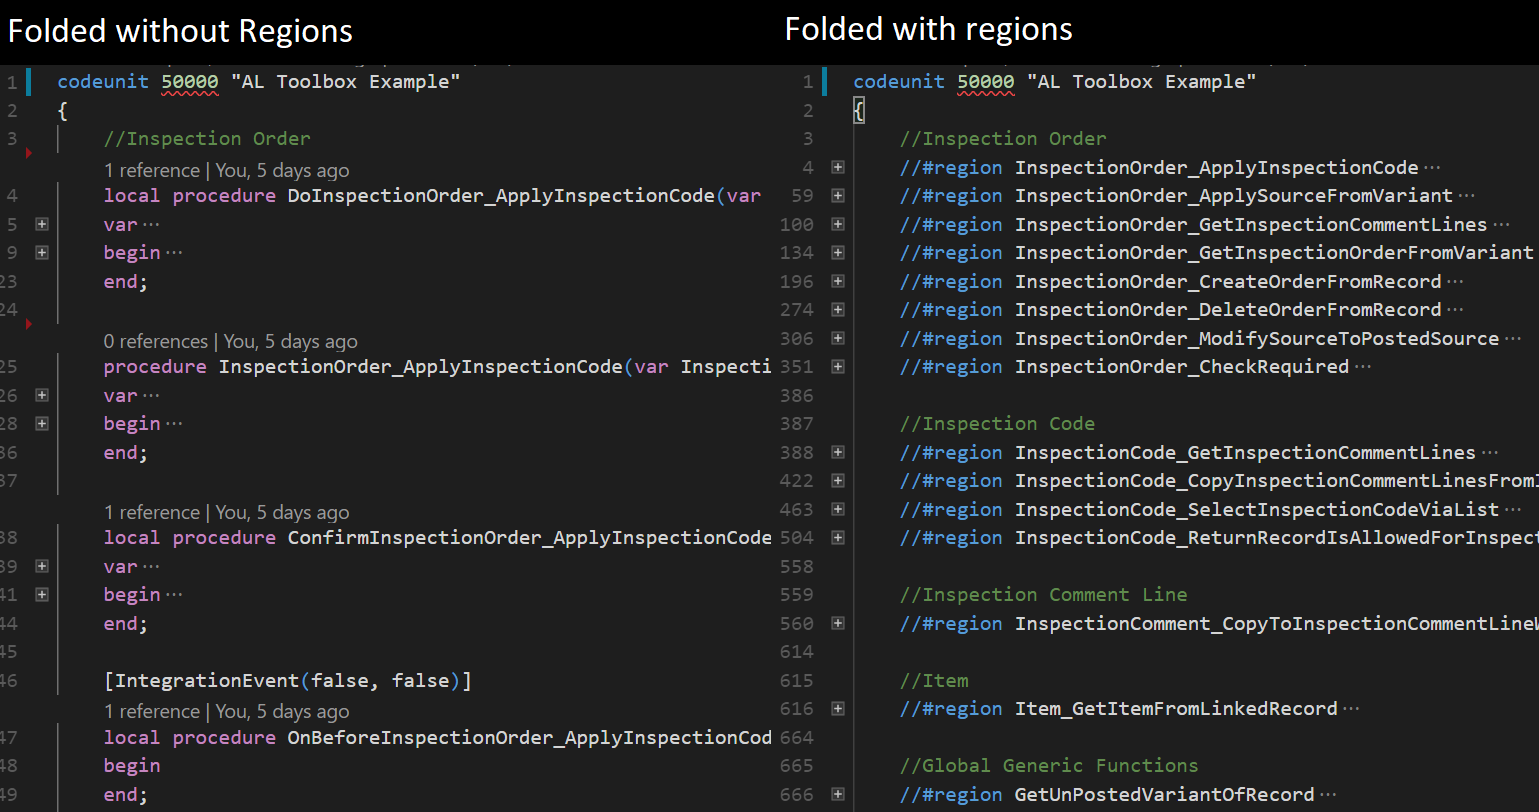
Task: Click the "end;" line on line 36
Action: [126, 453]
